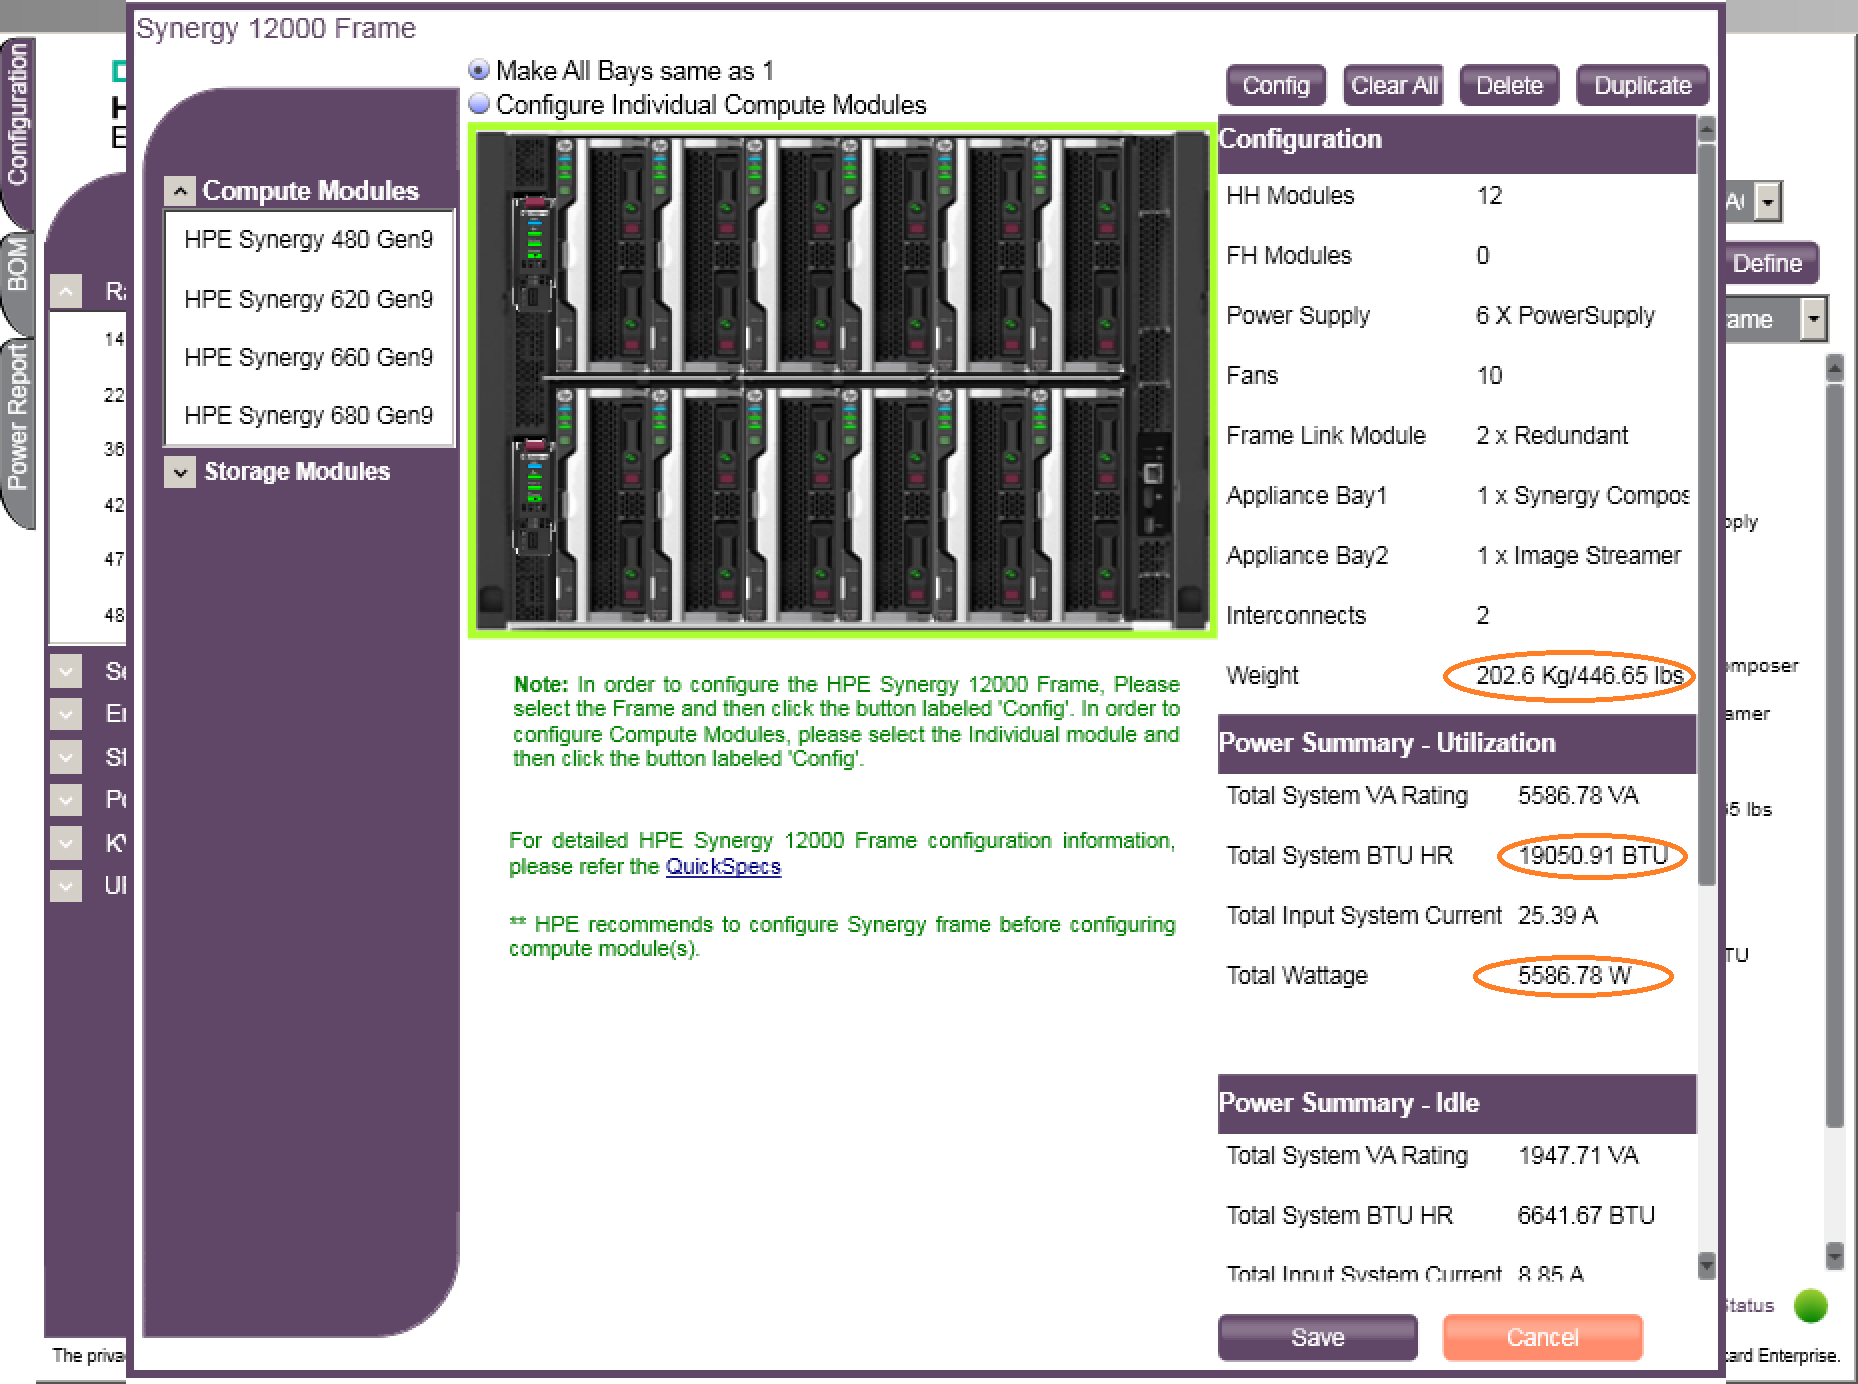Click the idle 6641.67 BTU value

click(x=1586, y=1215)
